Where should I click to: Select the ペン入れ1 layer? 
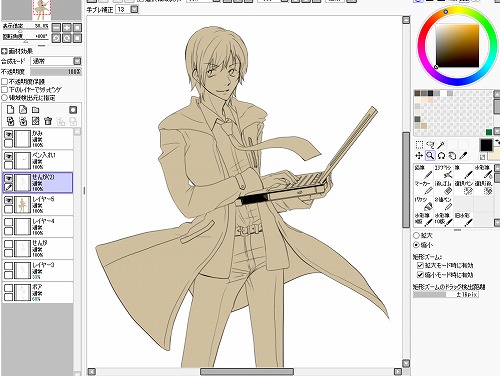[38, 161]
